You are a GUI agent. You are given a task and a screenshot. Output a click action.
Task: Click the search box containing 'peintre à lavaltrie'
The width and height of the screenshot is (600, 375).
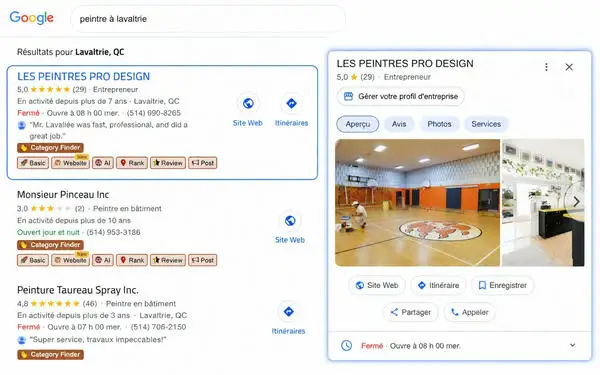[208, 19]
